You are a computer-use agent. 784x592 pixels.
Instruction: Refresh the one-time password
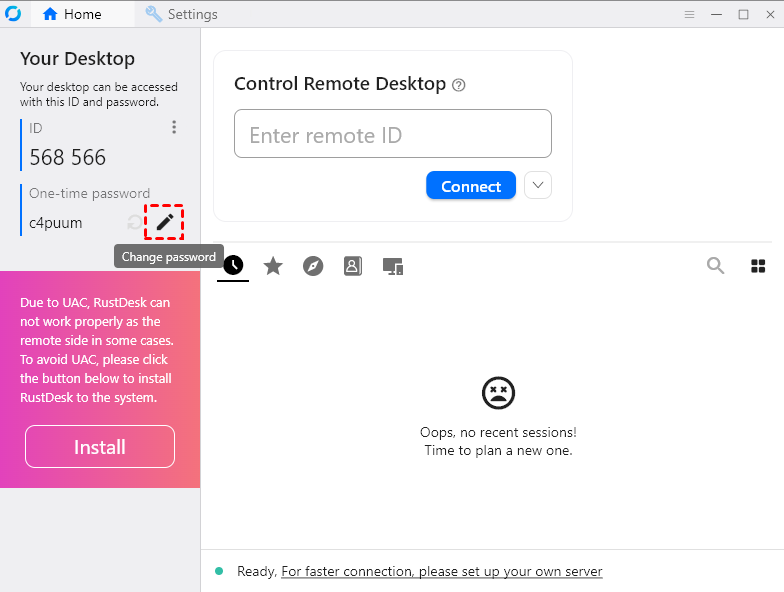[135, 222]
